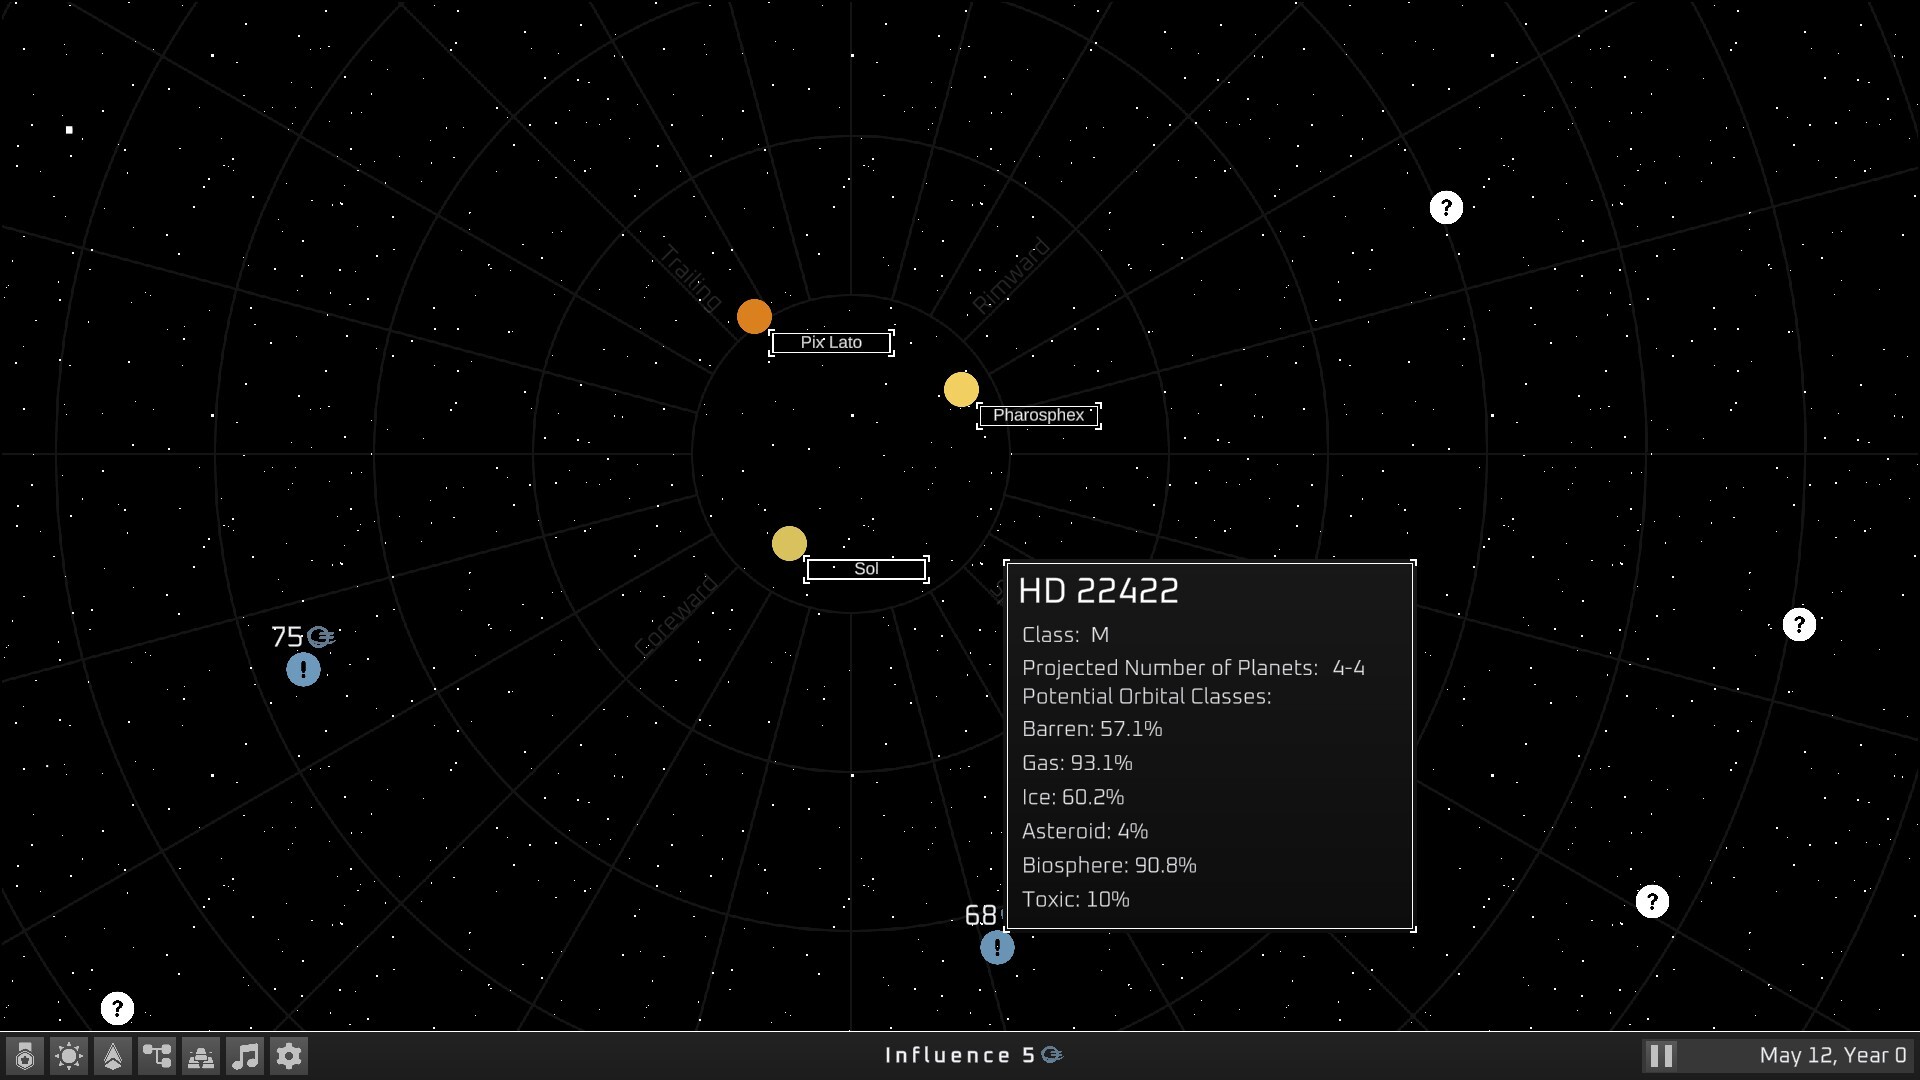The height and width of the screenshot is (1080, 1920).
Task: Click the question mark marker on right edge
Action: (x=1798, y=624)
